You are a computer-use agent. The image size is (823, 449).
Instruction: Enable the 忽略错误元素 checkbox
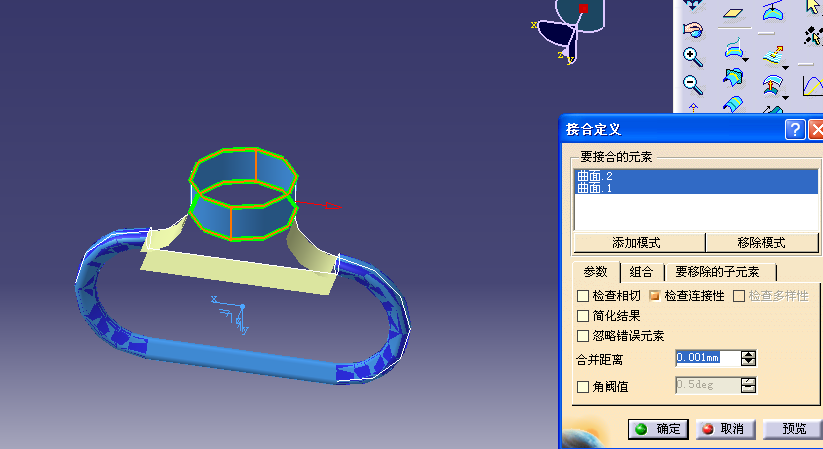(x=583, y=336)
